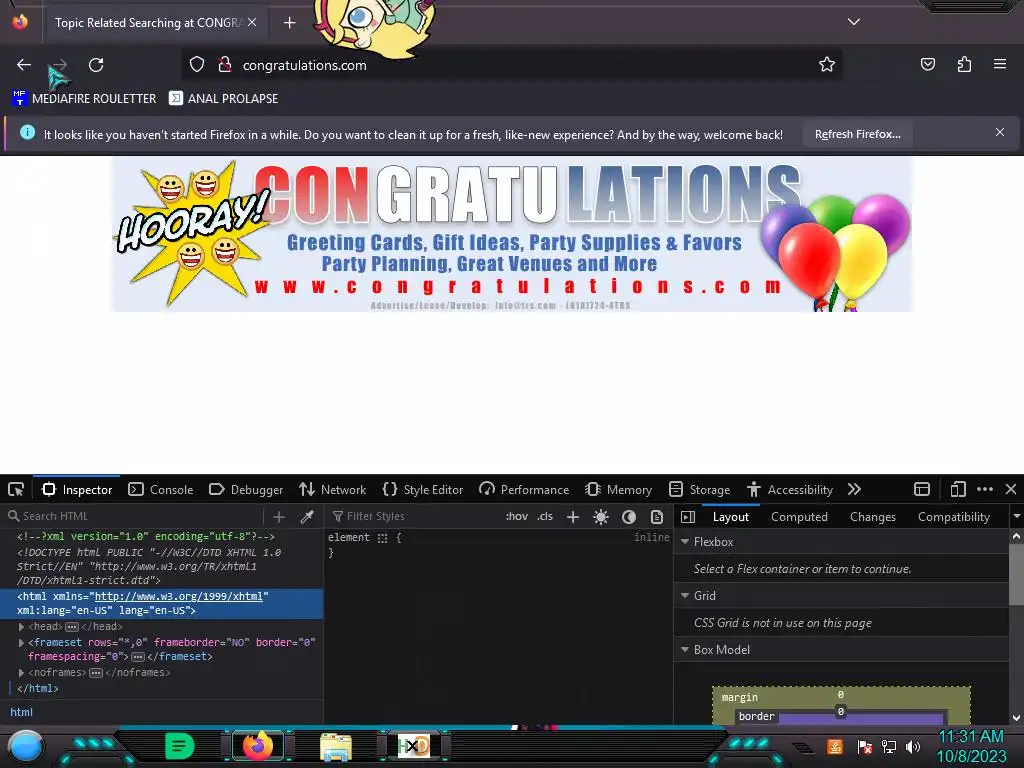Expand the head element node
Screen dimensions: 1024x768
(22, 627)
